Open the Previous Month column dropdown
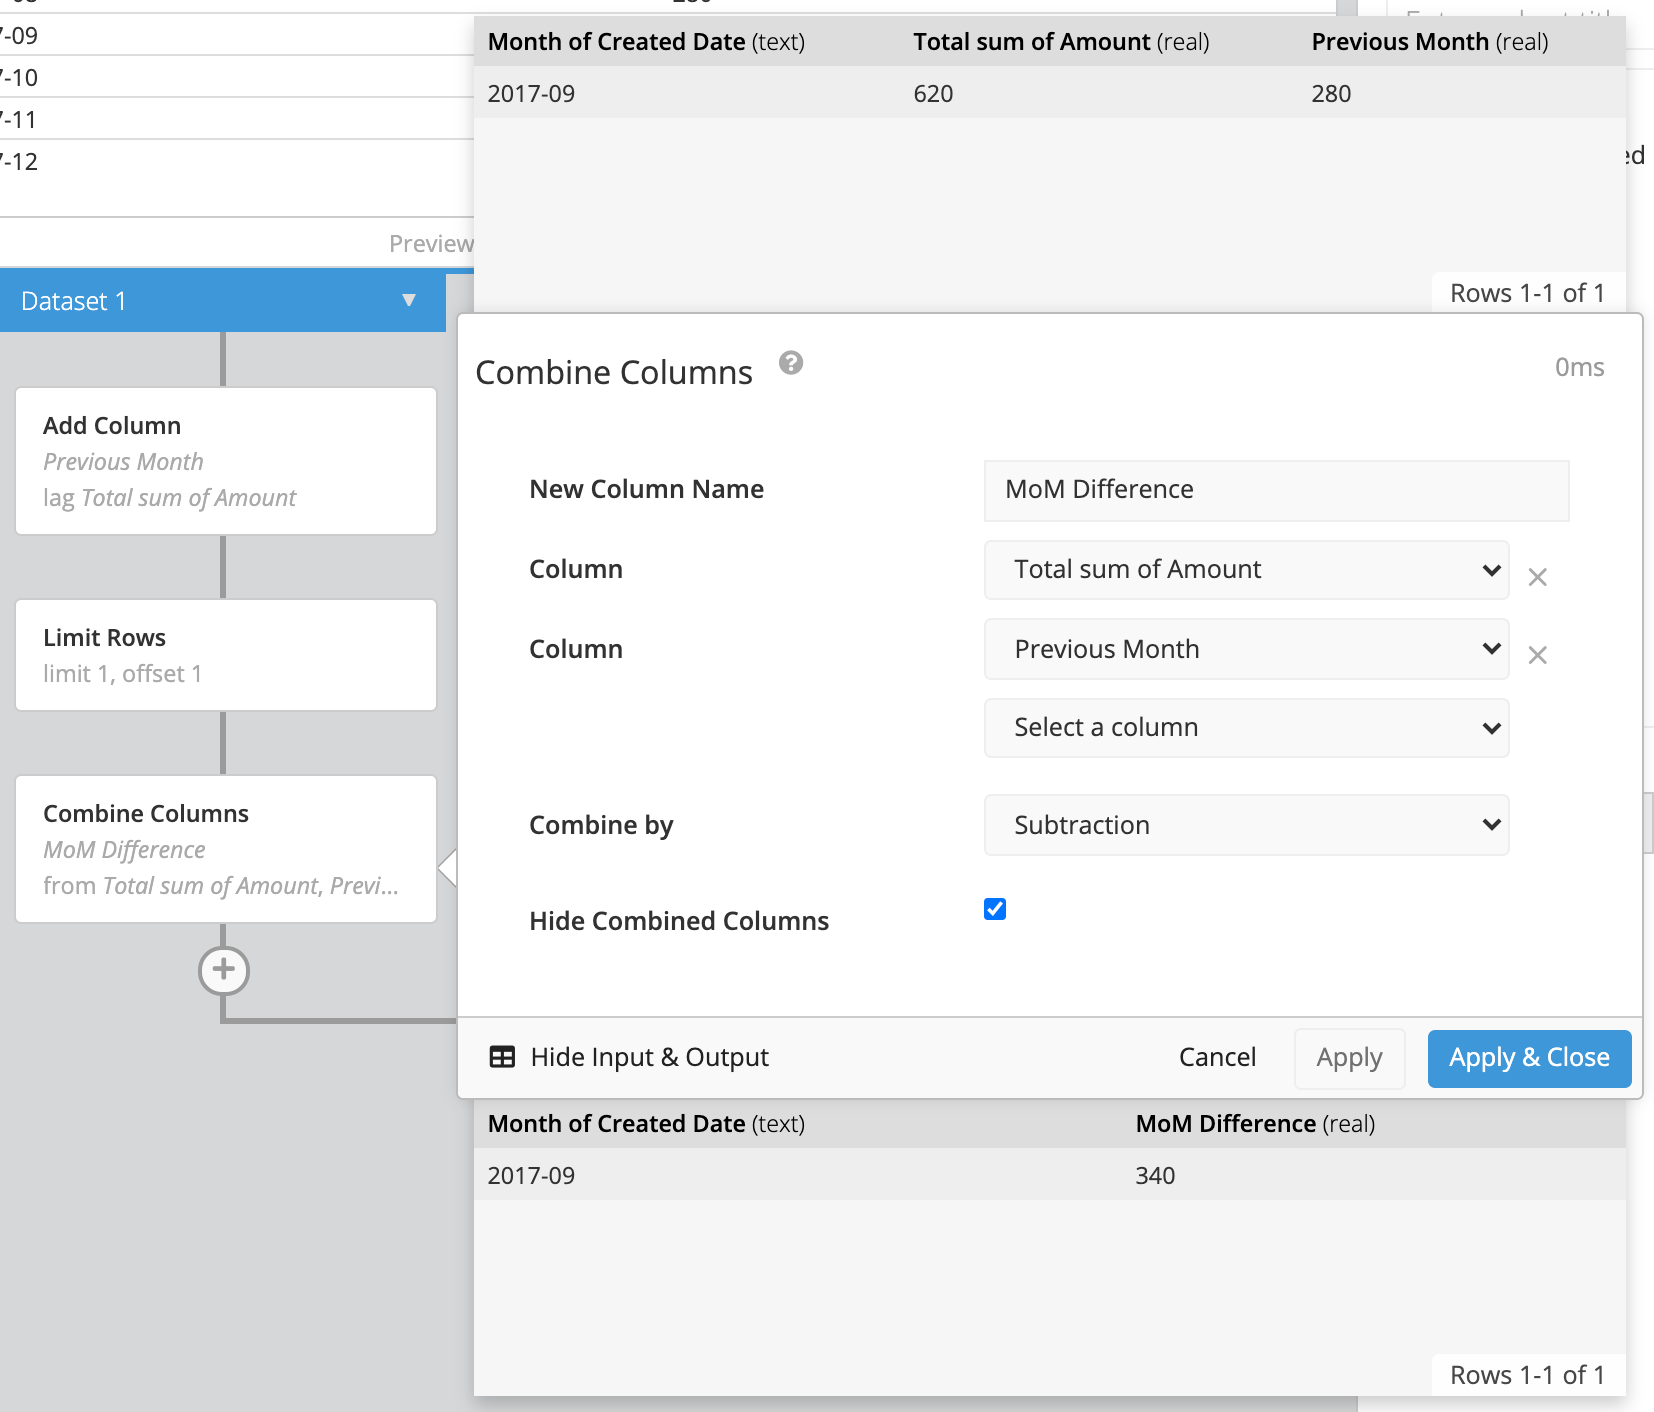Screen dimensions: 1654x1412 (x=1246, y=649)
